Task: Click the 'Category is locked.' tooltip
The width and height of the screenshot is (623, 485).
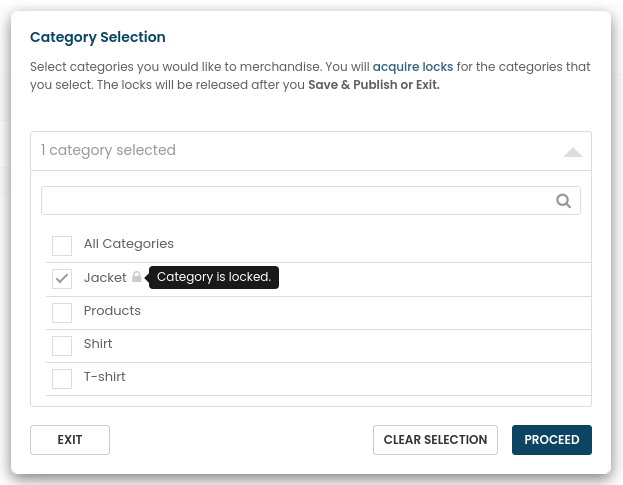Action: click(x=214, y=277)
